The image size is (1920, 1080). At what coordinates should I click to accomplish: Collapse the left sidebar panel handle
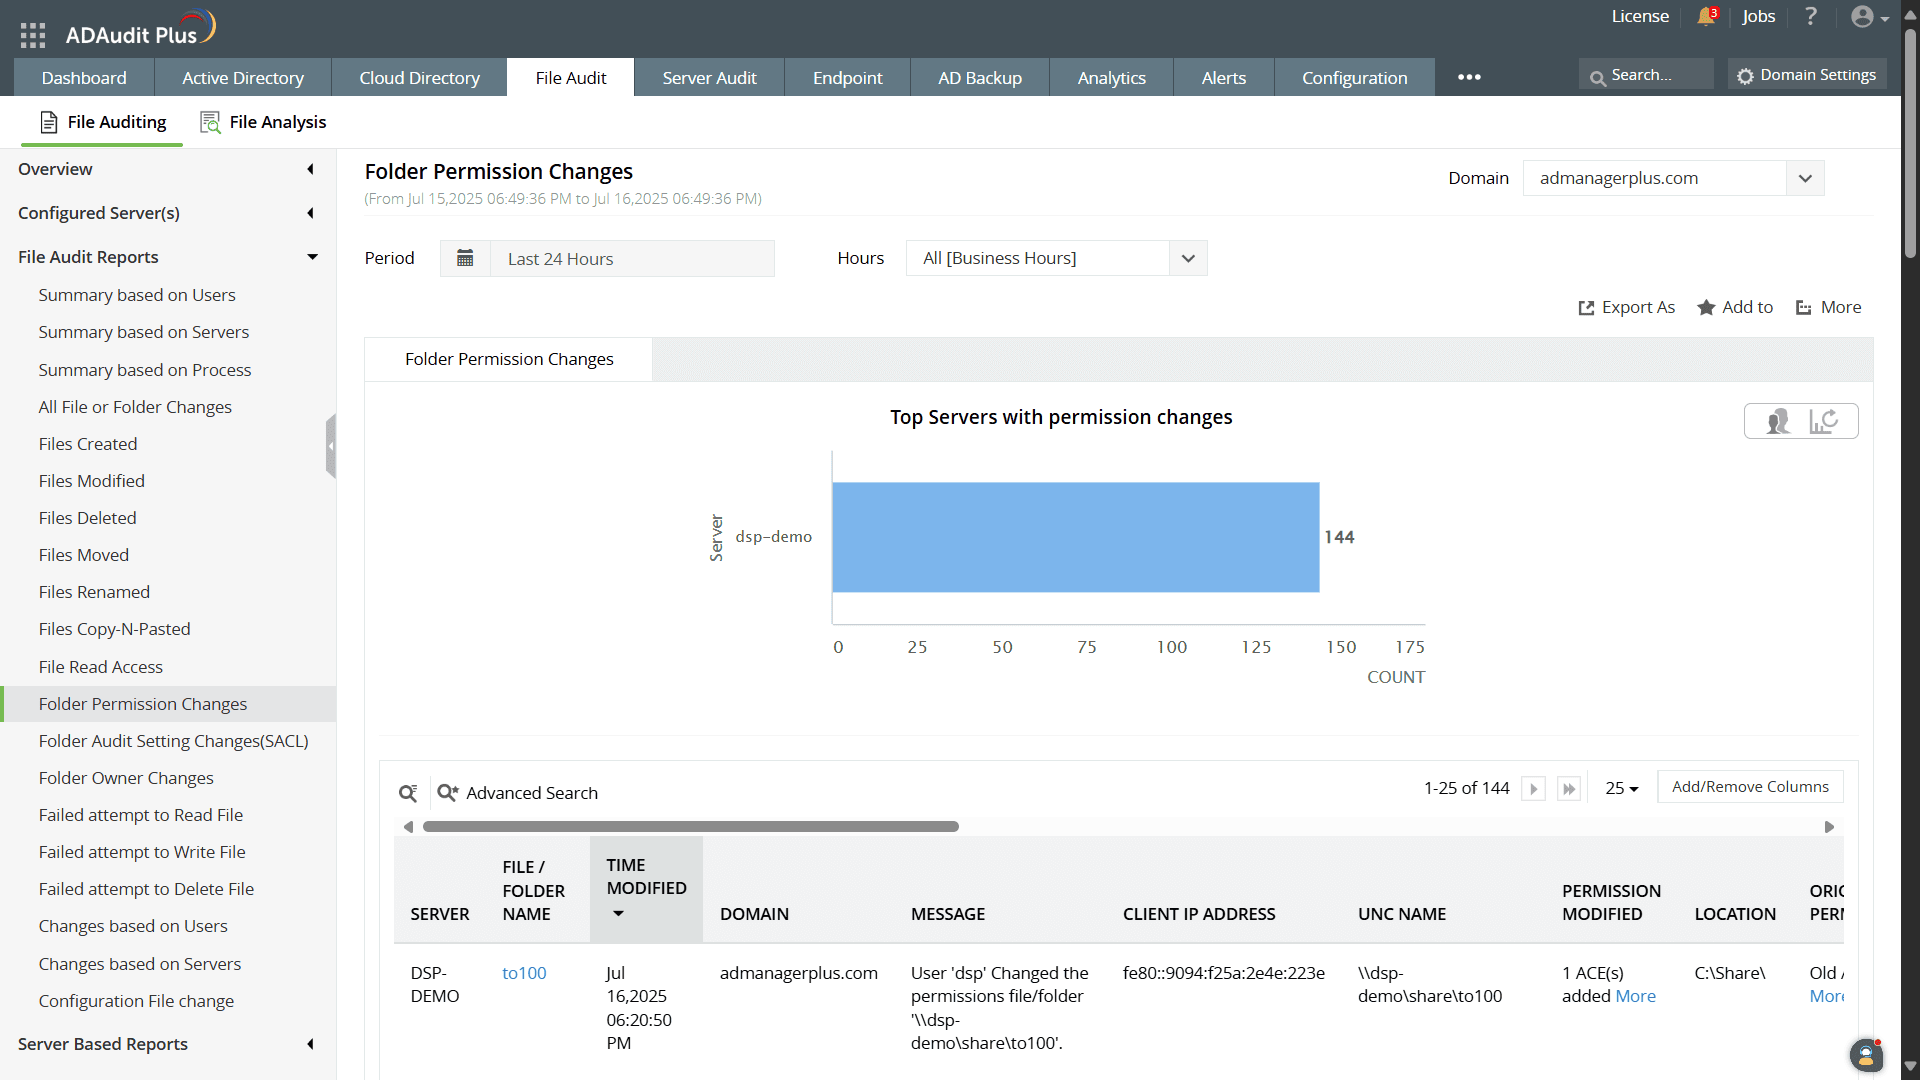click(x=331, y=446)
